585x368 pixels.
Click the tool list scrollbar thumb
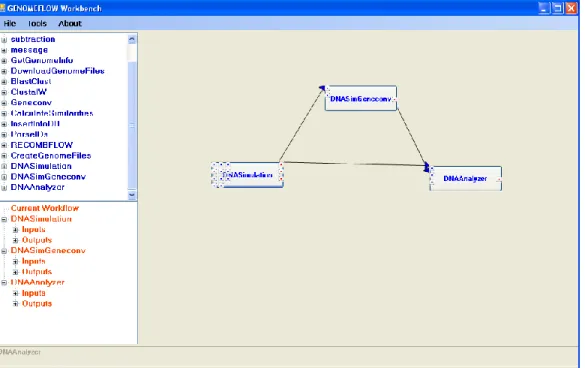pyautogui.click(x=132, y=125)
